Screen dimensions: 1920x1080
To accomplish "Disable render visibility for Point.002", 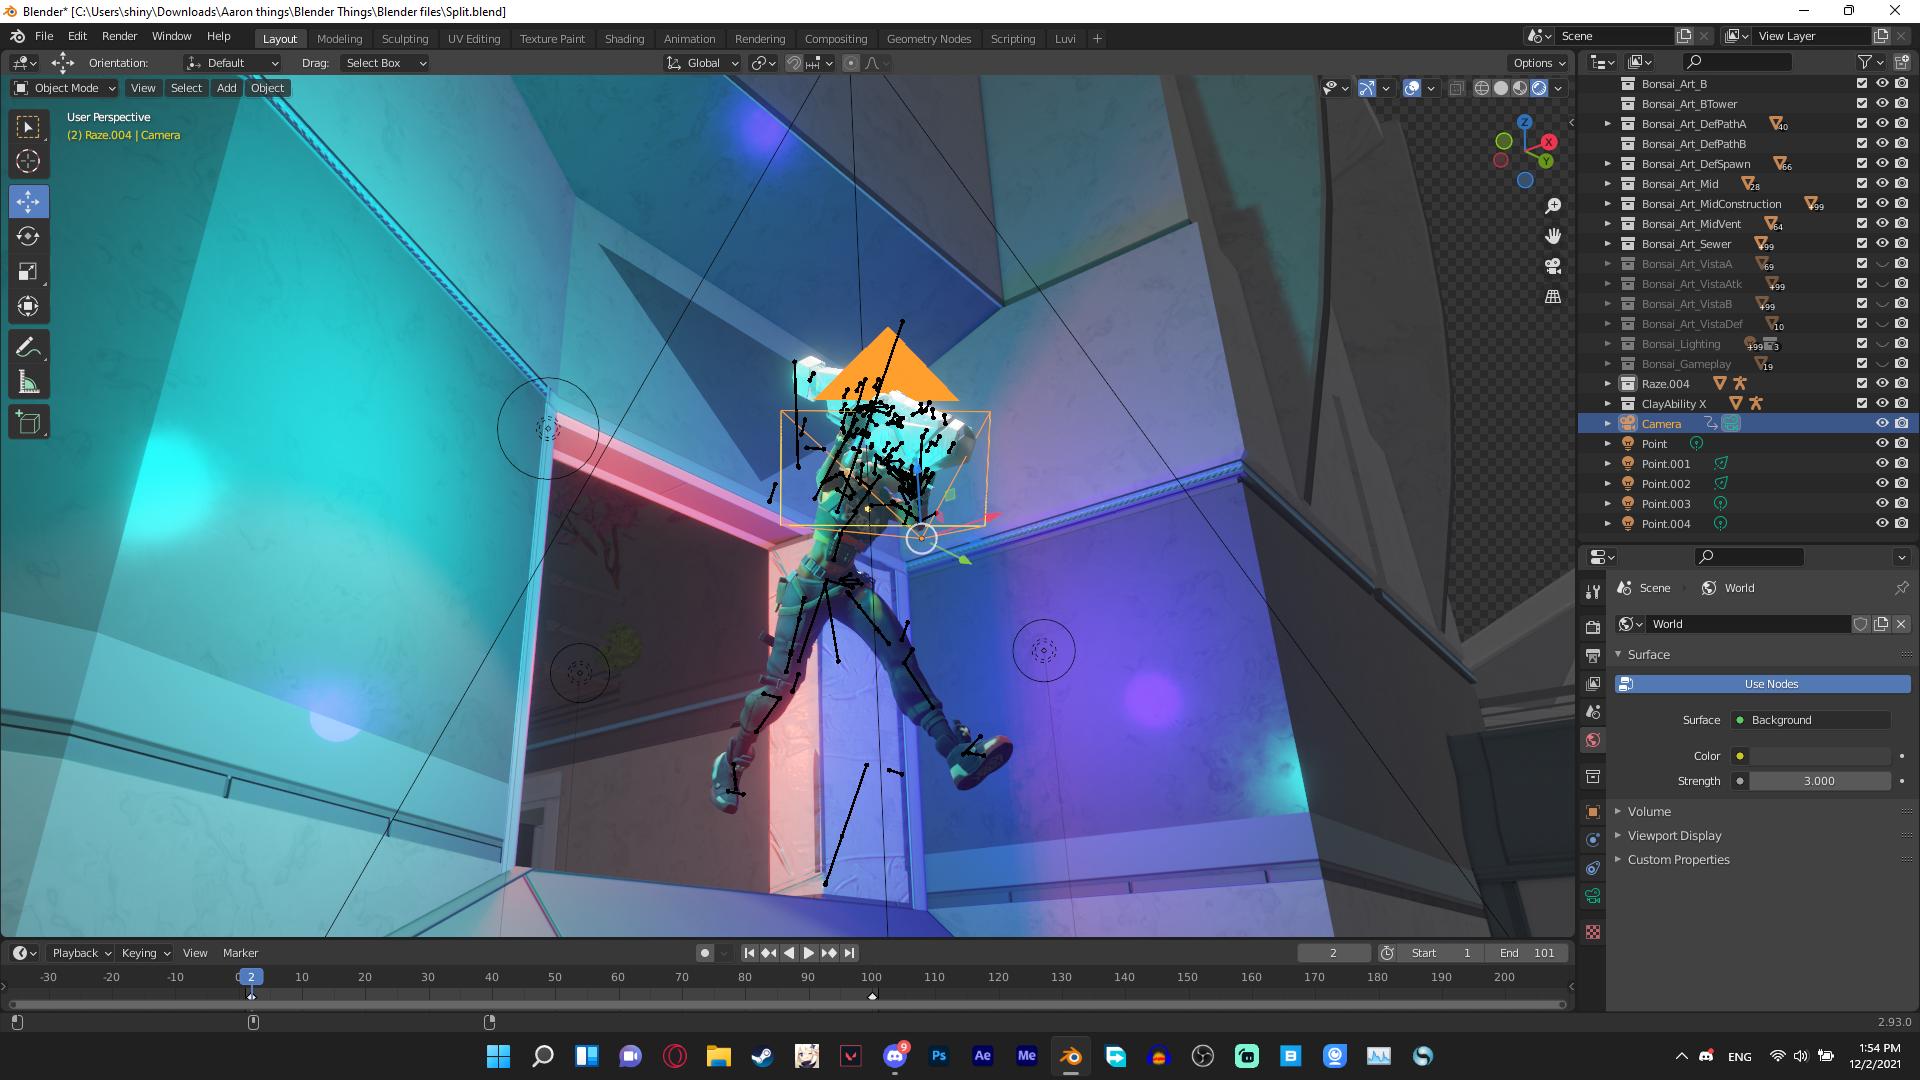I will pyautogui.click(x=1899, y=483).
